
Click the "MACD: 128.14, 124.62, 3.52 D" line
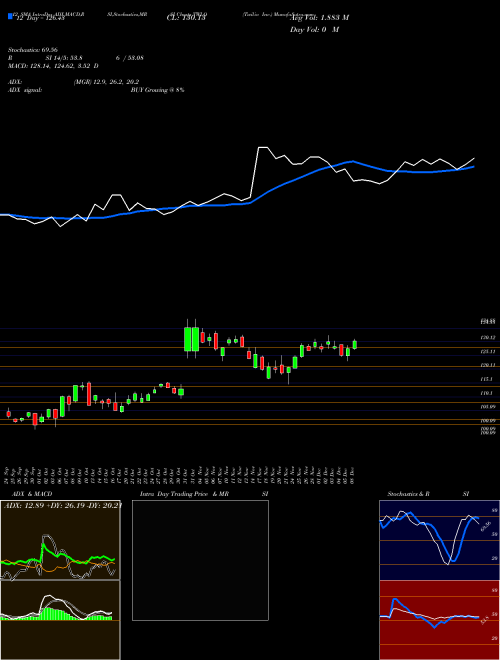coord(53,66)
